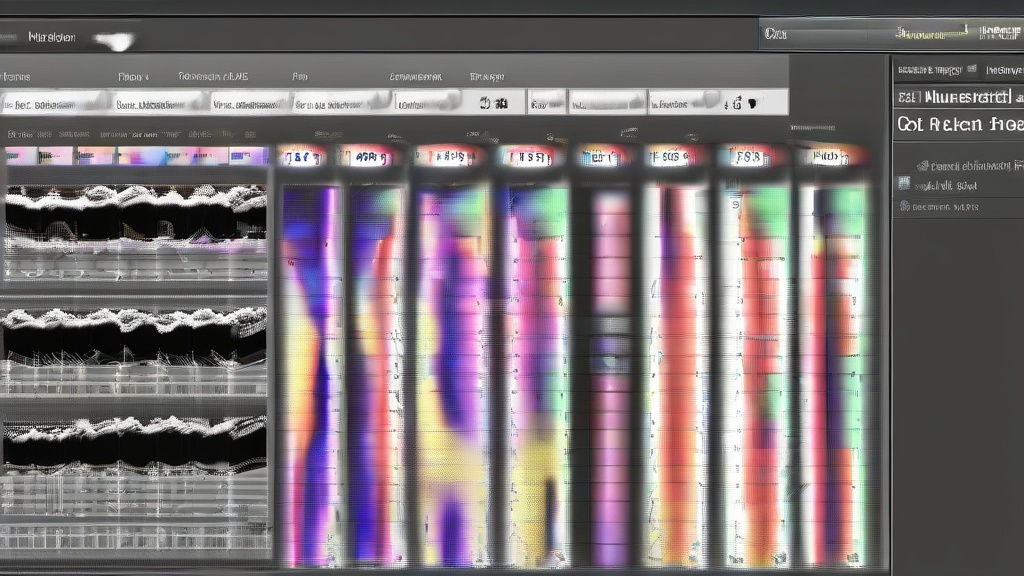Switch to the second tab in the right panel
Screen dimensions: 1024x576
pos(1003,70)
